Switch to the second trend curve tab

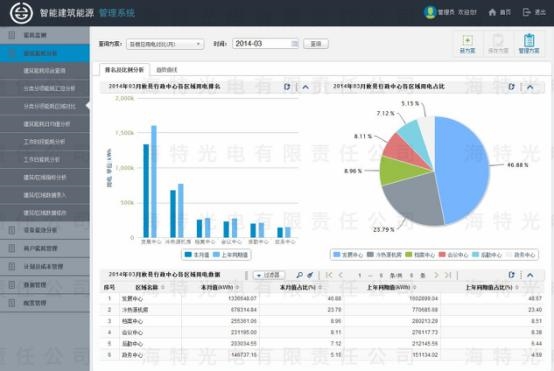coord(166,70)
